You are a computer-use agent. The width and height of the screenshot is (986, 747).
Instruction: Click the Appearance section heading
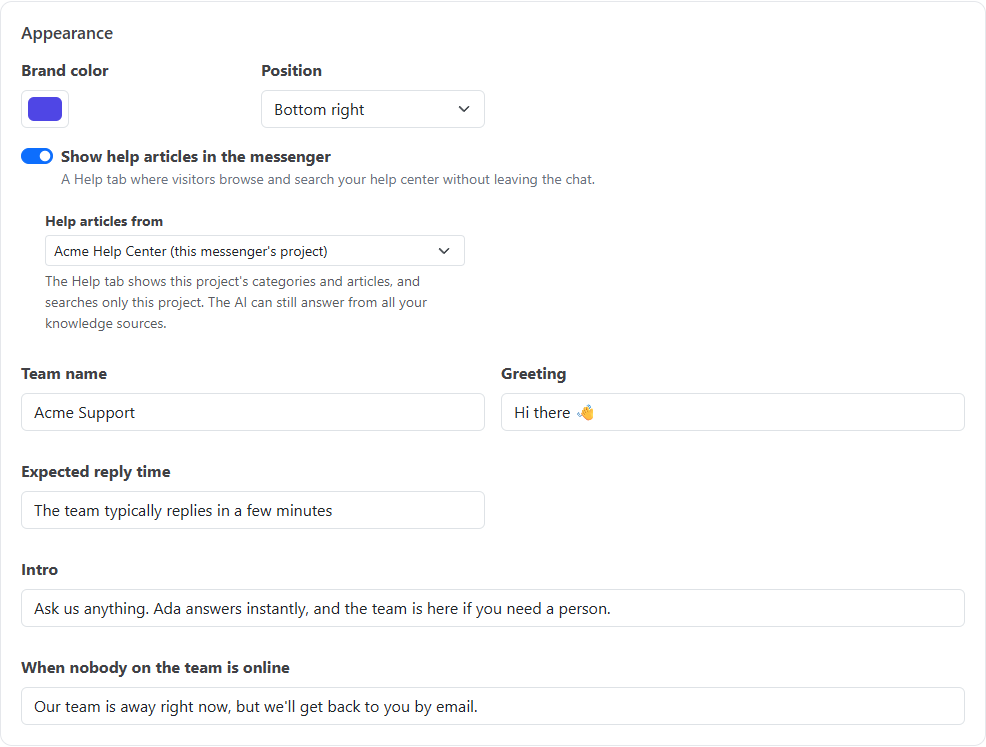pos(67,33)
